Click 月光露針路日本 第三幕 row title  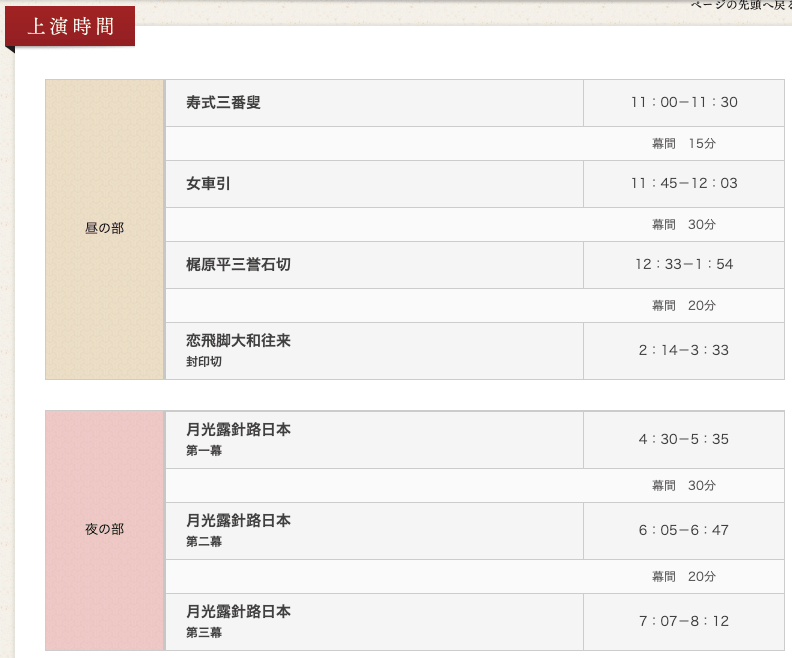click(x=238, y=611)
